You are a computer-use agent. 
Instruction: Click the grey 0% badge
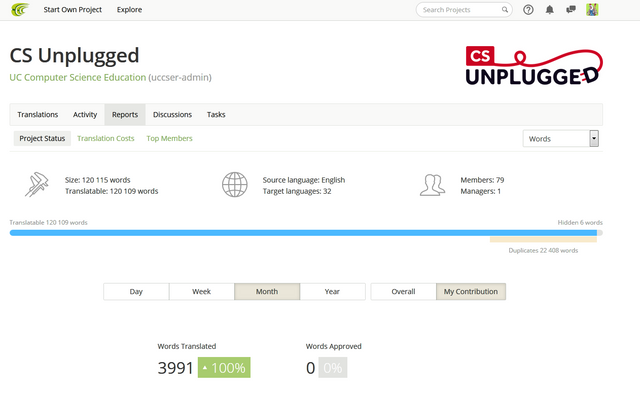pos(333,368)
